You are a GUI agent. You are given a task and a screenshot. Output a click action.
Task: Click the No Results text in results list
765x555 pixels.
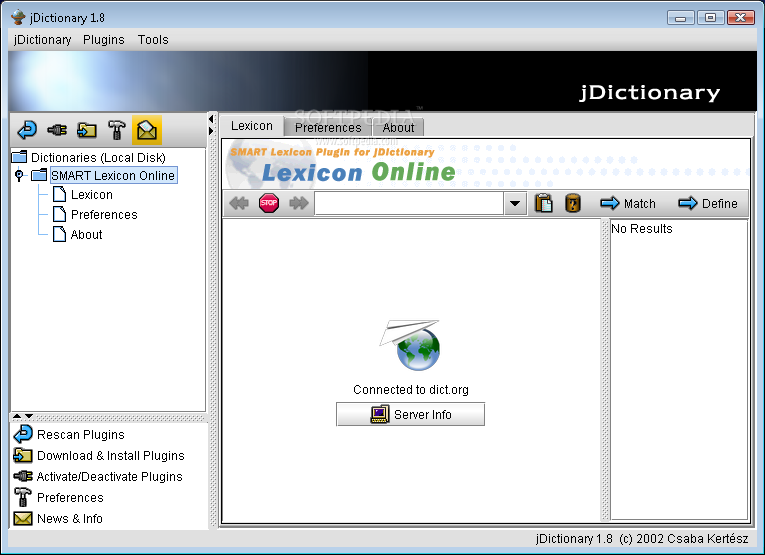pos(642,228)
